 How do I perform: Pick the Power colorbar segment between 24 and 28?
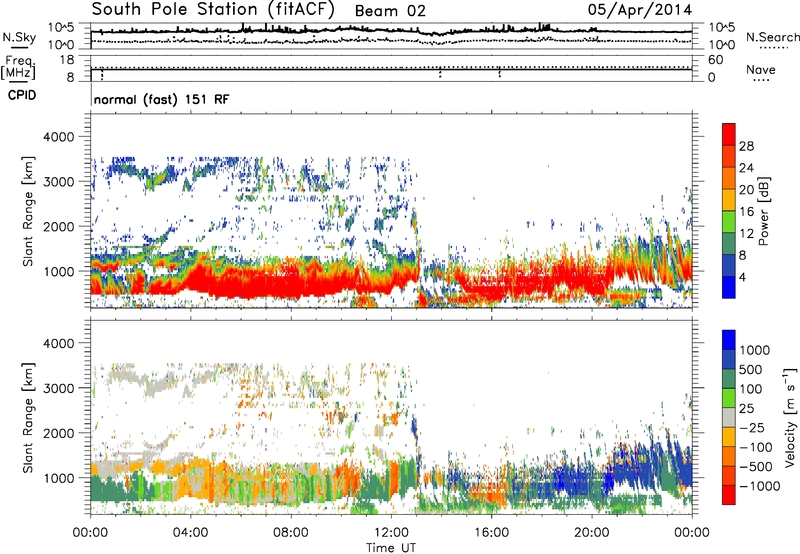(x=729, y=156)
